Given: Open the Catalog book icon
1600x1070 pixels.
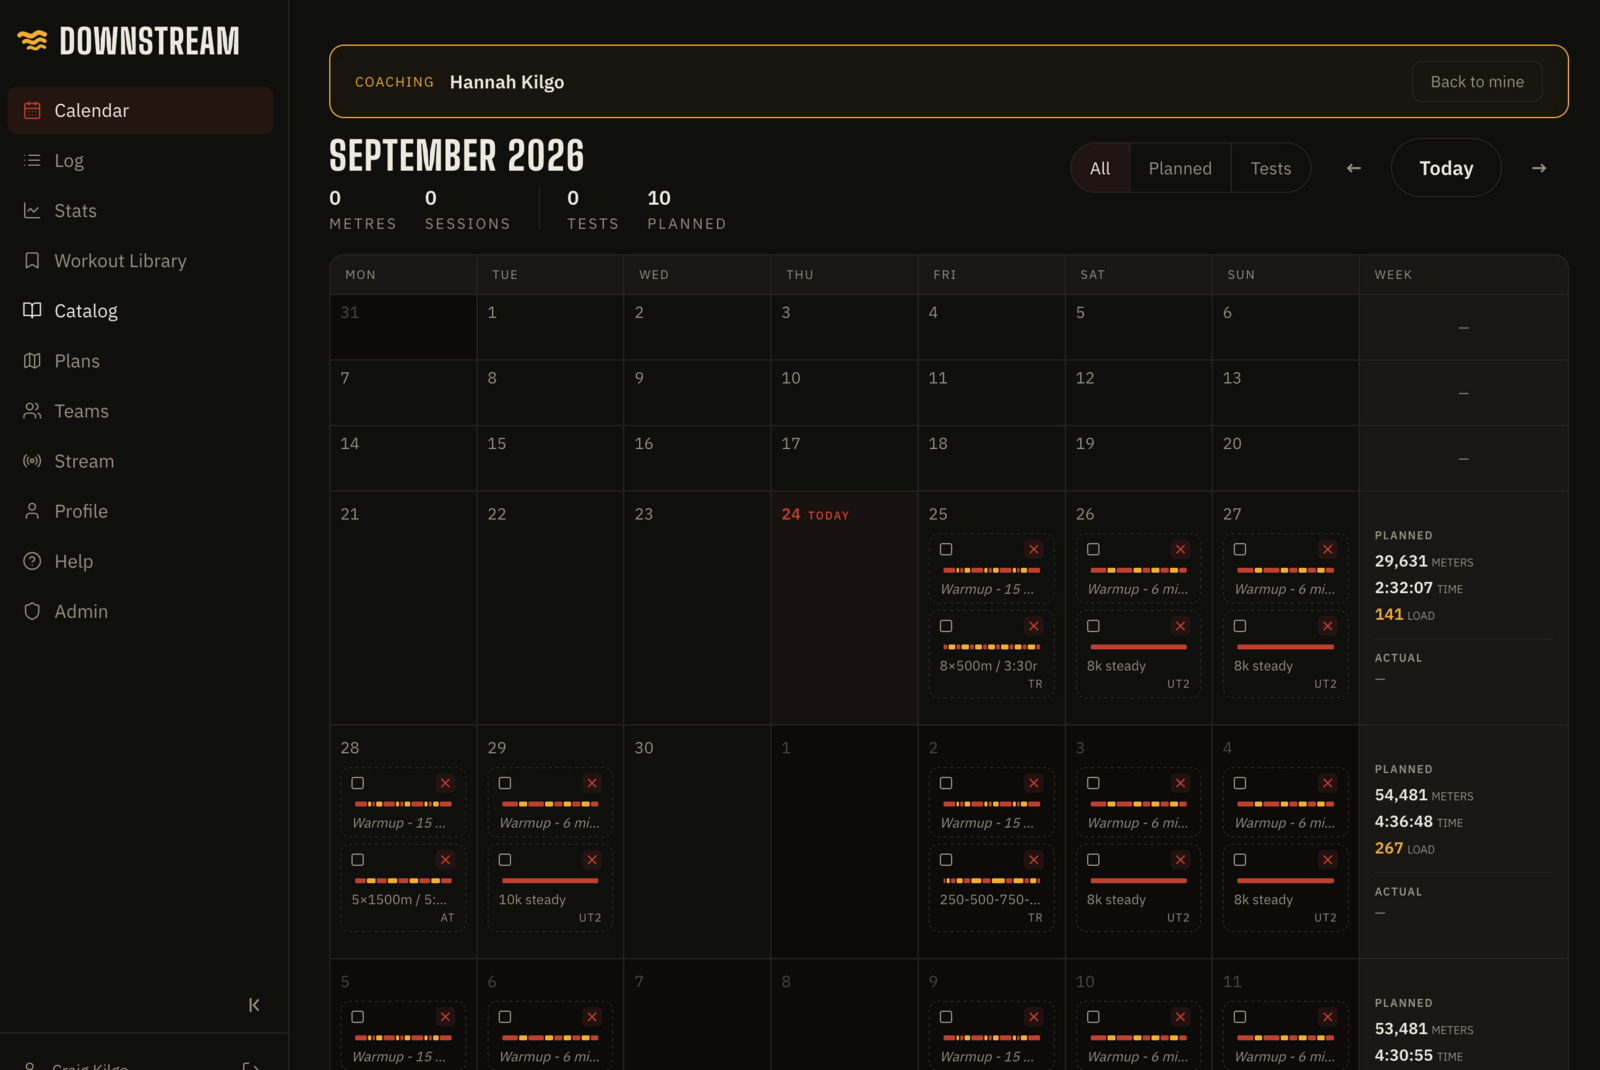Looking at the screenshot, I should [32, 310].
